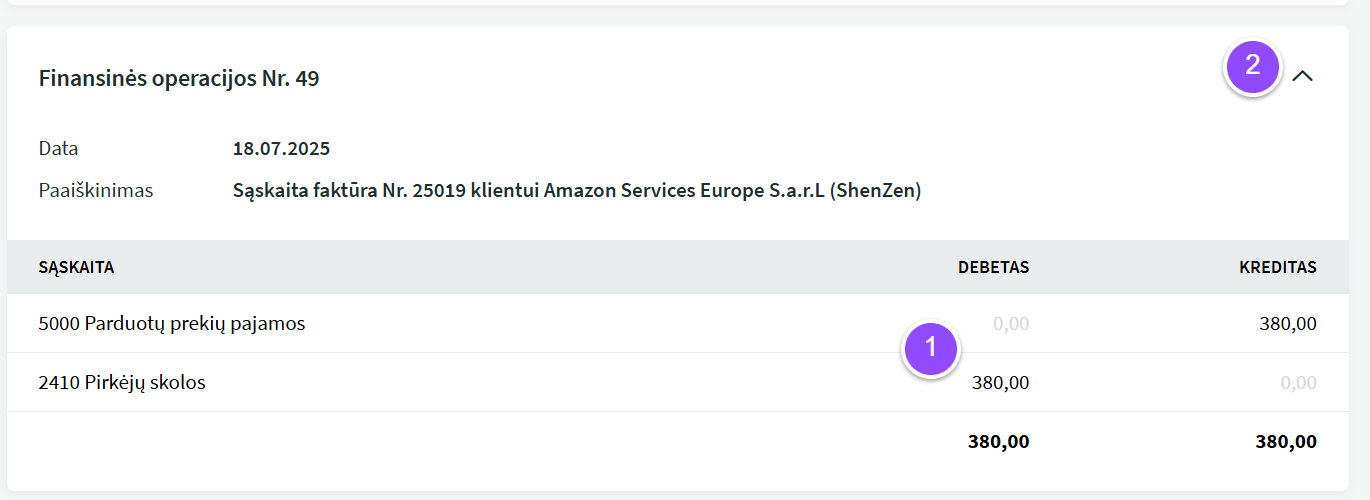Viewport: 1370px width, 500px height.
Task: Click the Paaiškinimas field label
Action: click(96, 190)
